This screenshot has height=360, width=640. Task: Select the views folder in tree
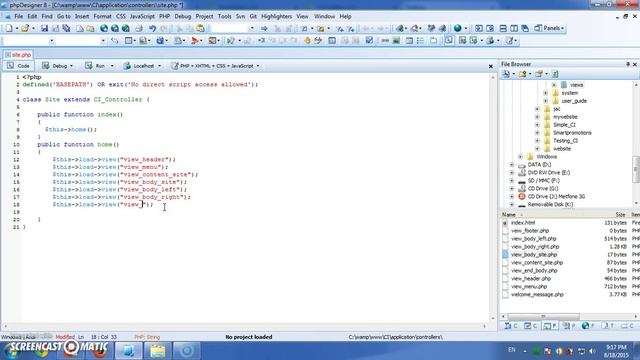coord(576,85)
